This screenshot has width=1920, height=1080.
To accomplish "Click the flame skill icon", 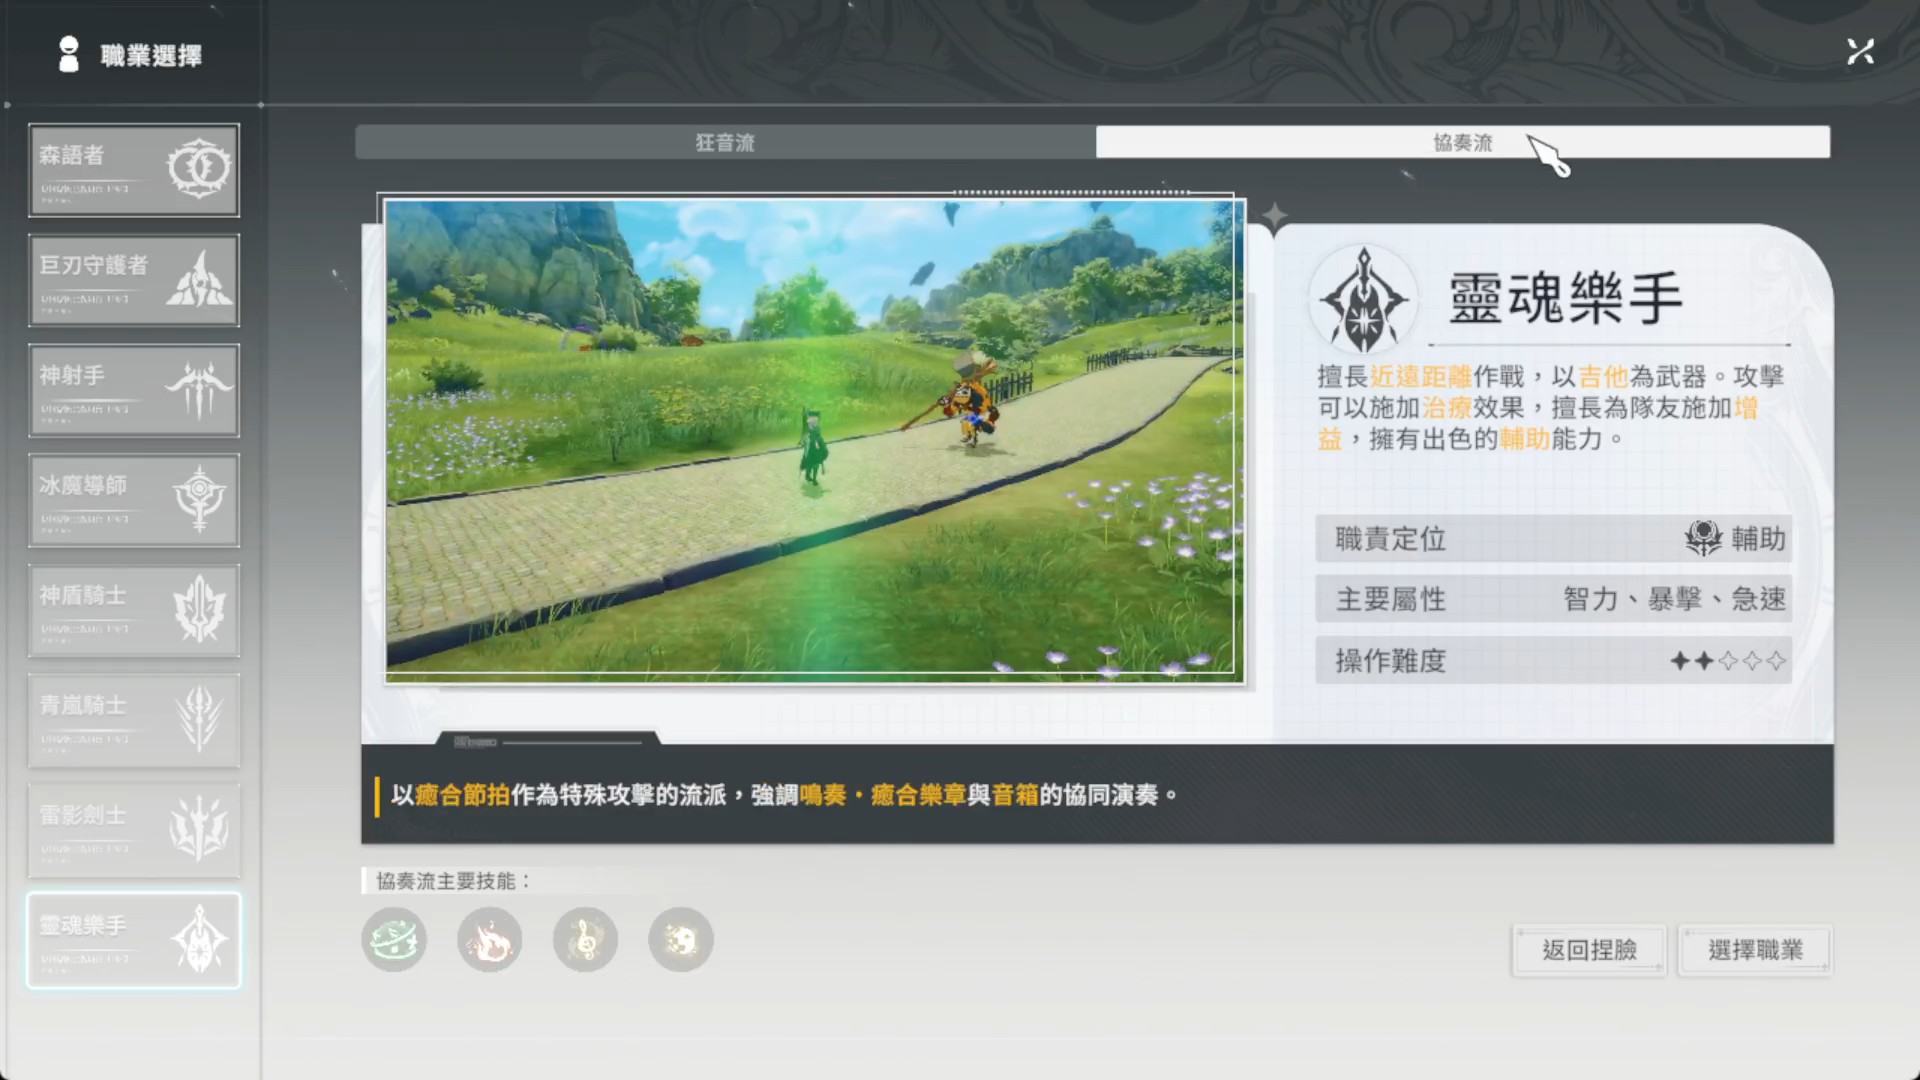I will click(490, 940).
